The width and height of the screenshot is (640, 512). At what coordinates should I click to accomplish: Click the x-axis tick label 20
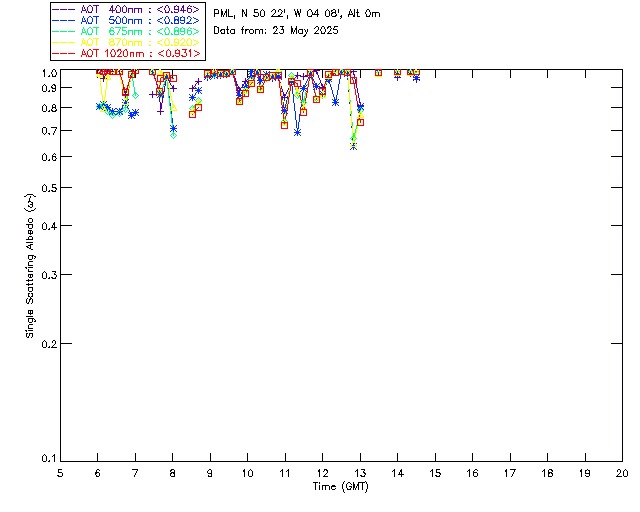click(x=622, y=472)
